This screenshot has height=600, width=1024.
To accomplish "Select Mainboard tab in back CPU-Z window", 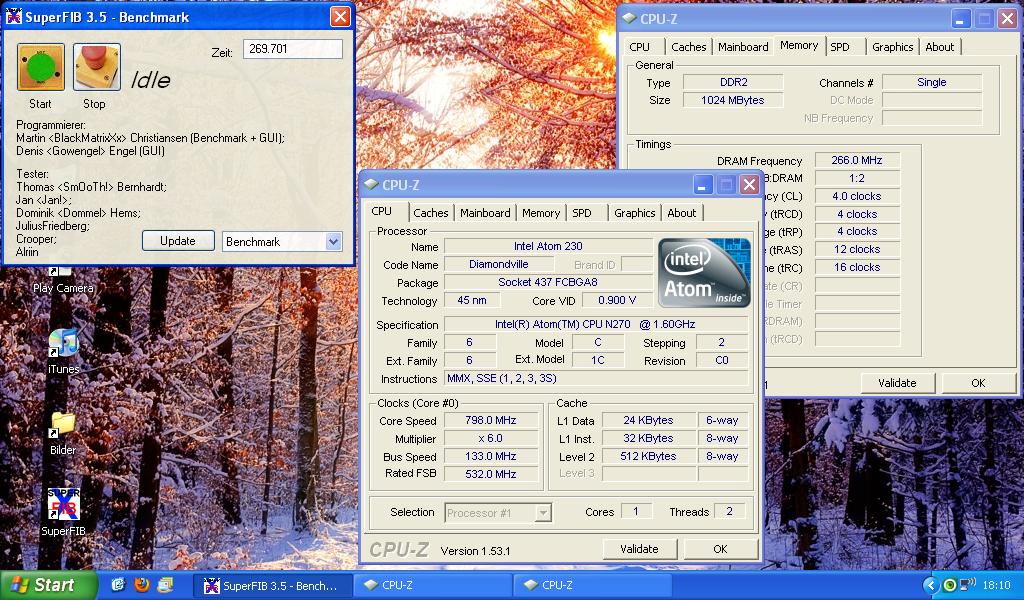I will (x=743, y=47).
